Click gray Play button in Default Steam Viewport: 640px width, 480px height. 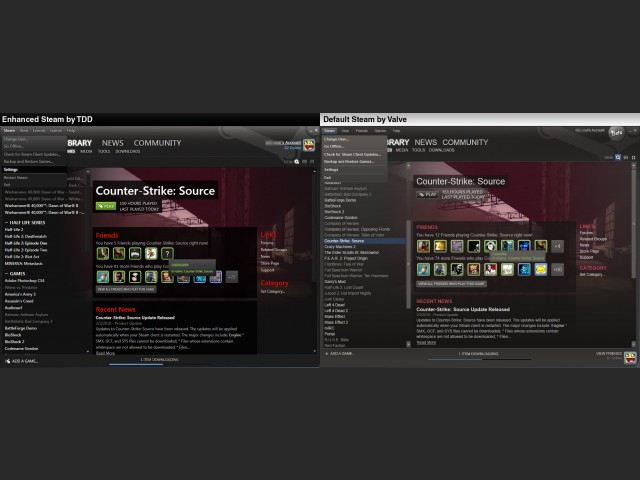pyautogui.click(x=427, y=195)
